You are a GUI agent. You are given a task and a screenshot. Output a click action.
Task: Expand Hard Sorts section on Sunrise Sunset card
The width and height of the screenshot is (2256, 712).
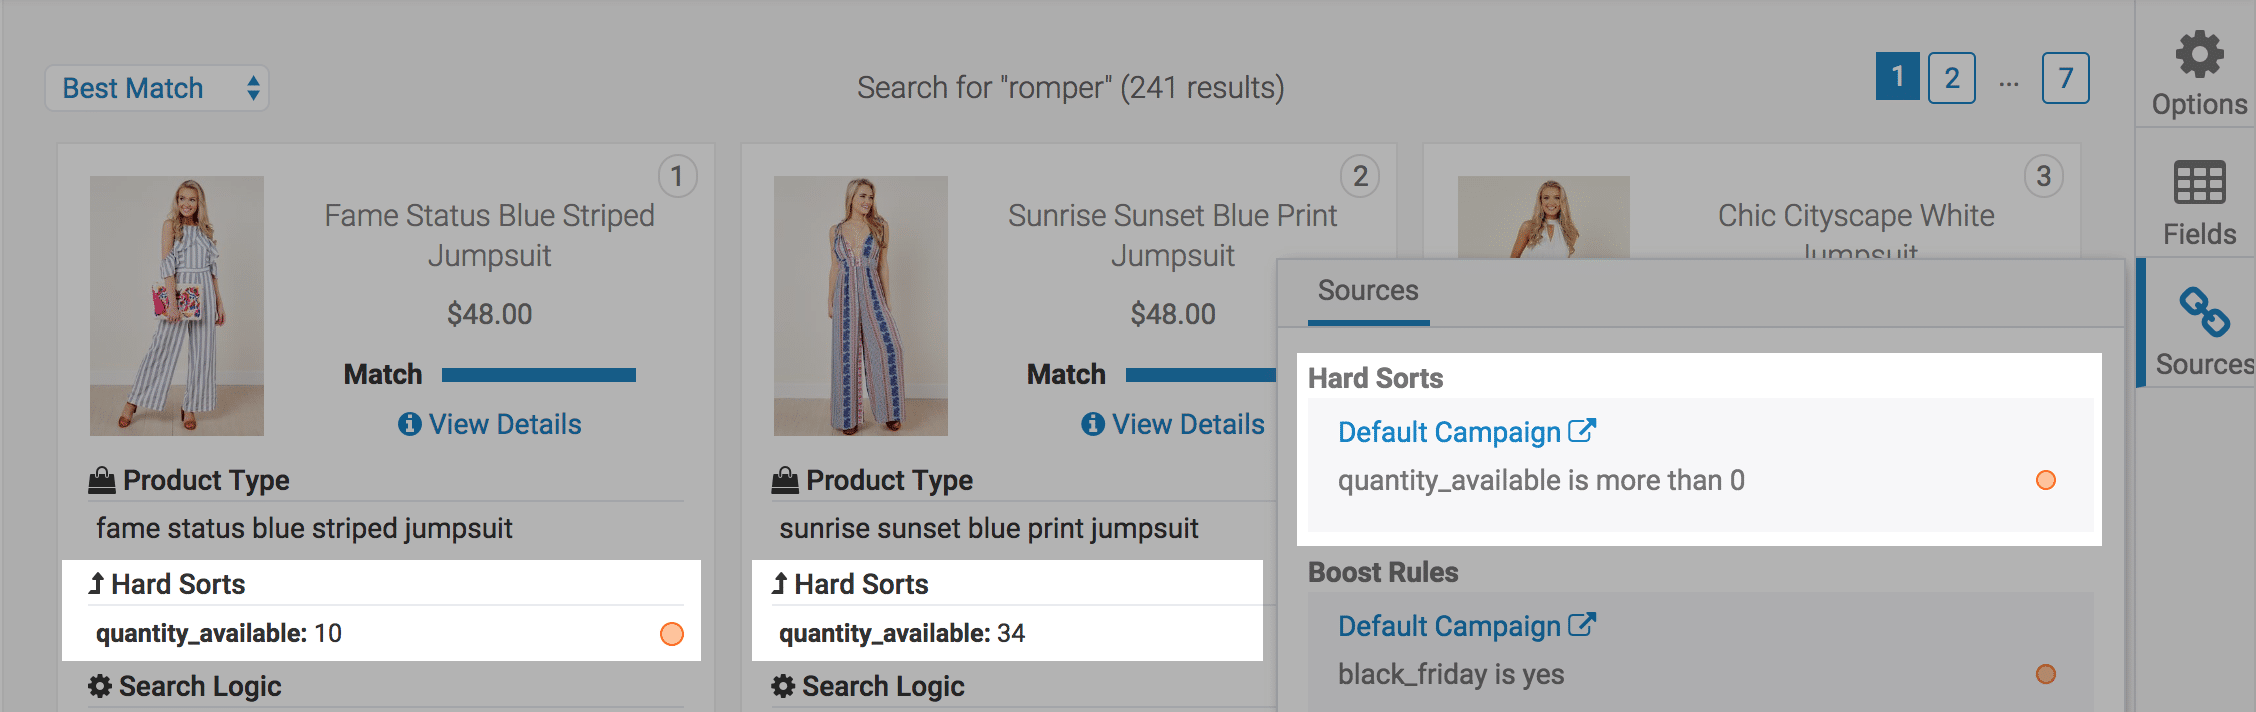tap(850, 584)
